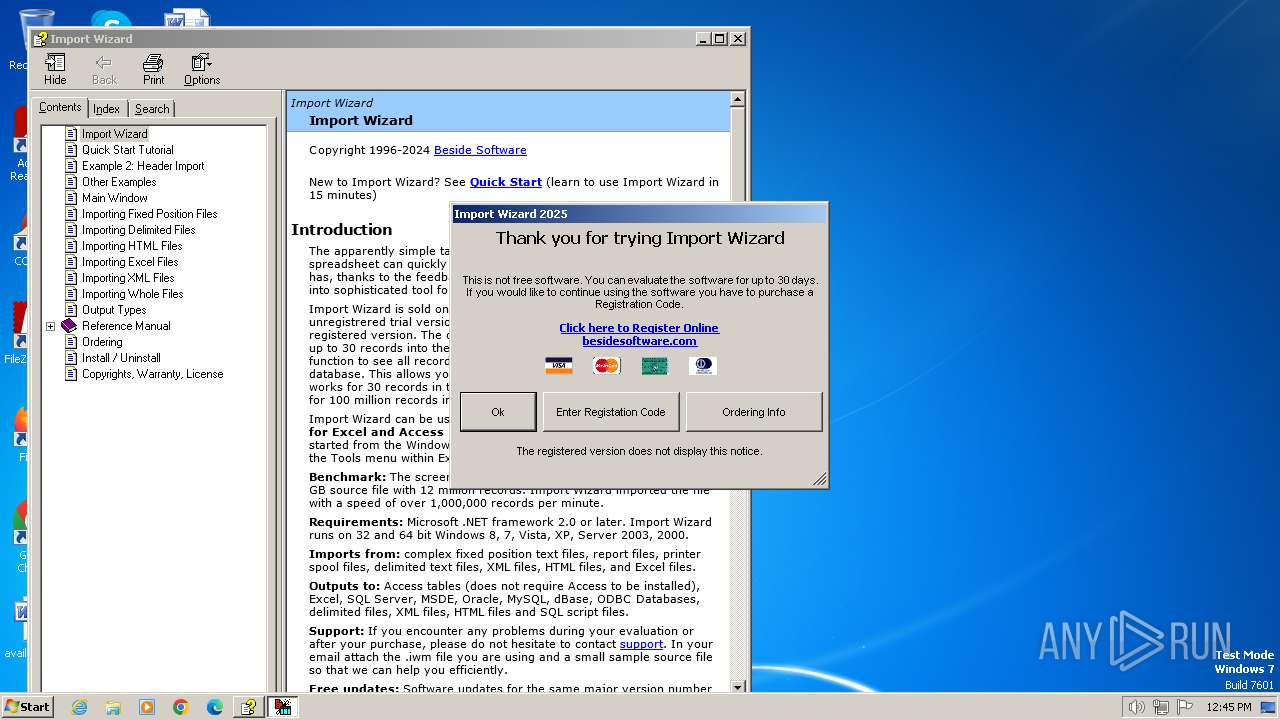Click the help pane scroll down arrow

(x=738, y=686)
